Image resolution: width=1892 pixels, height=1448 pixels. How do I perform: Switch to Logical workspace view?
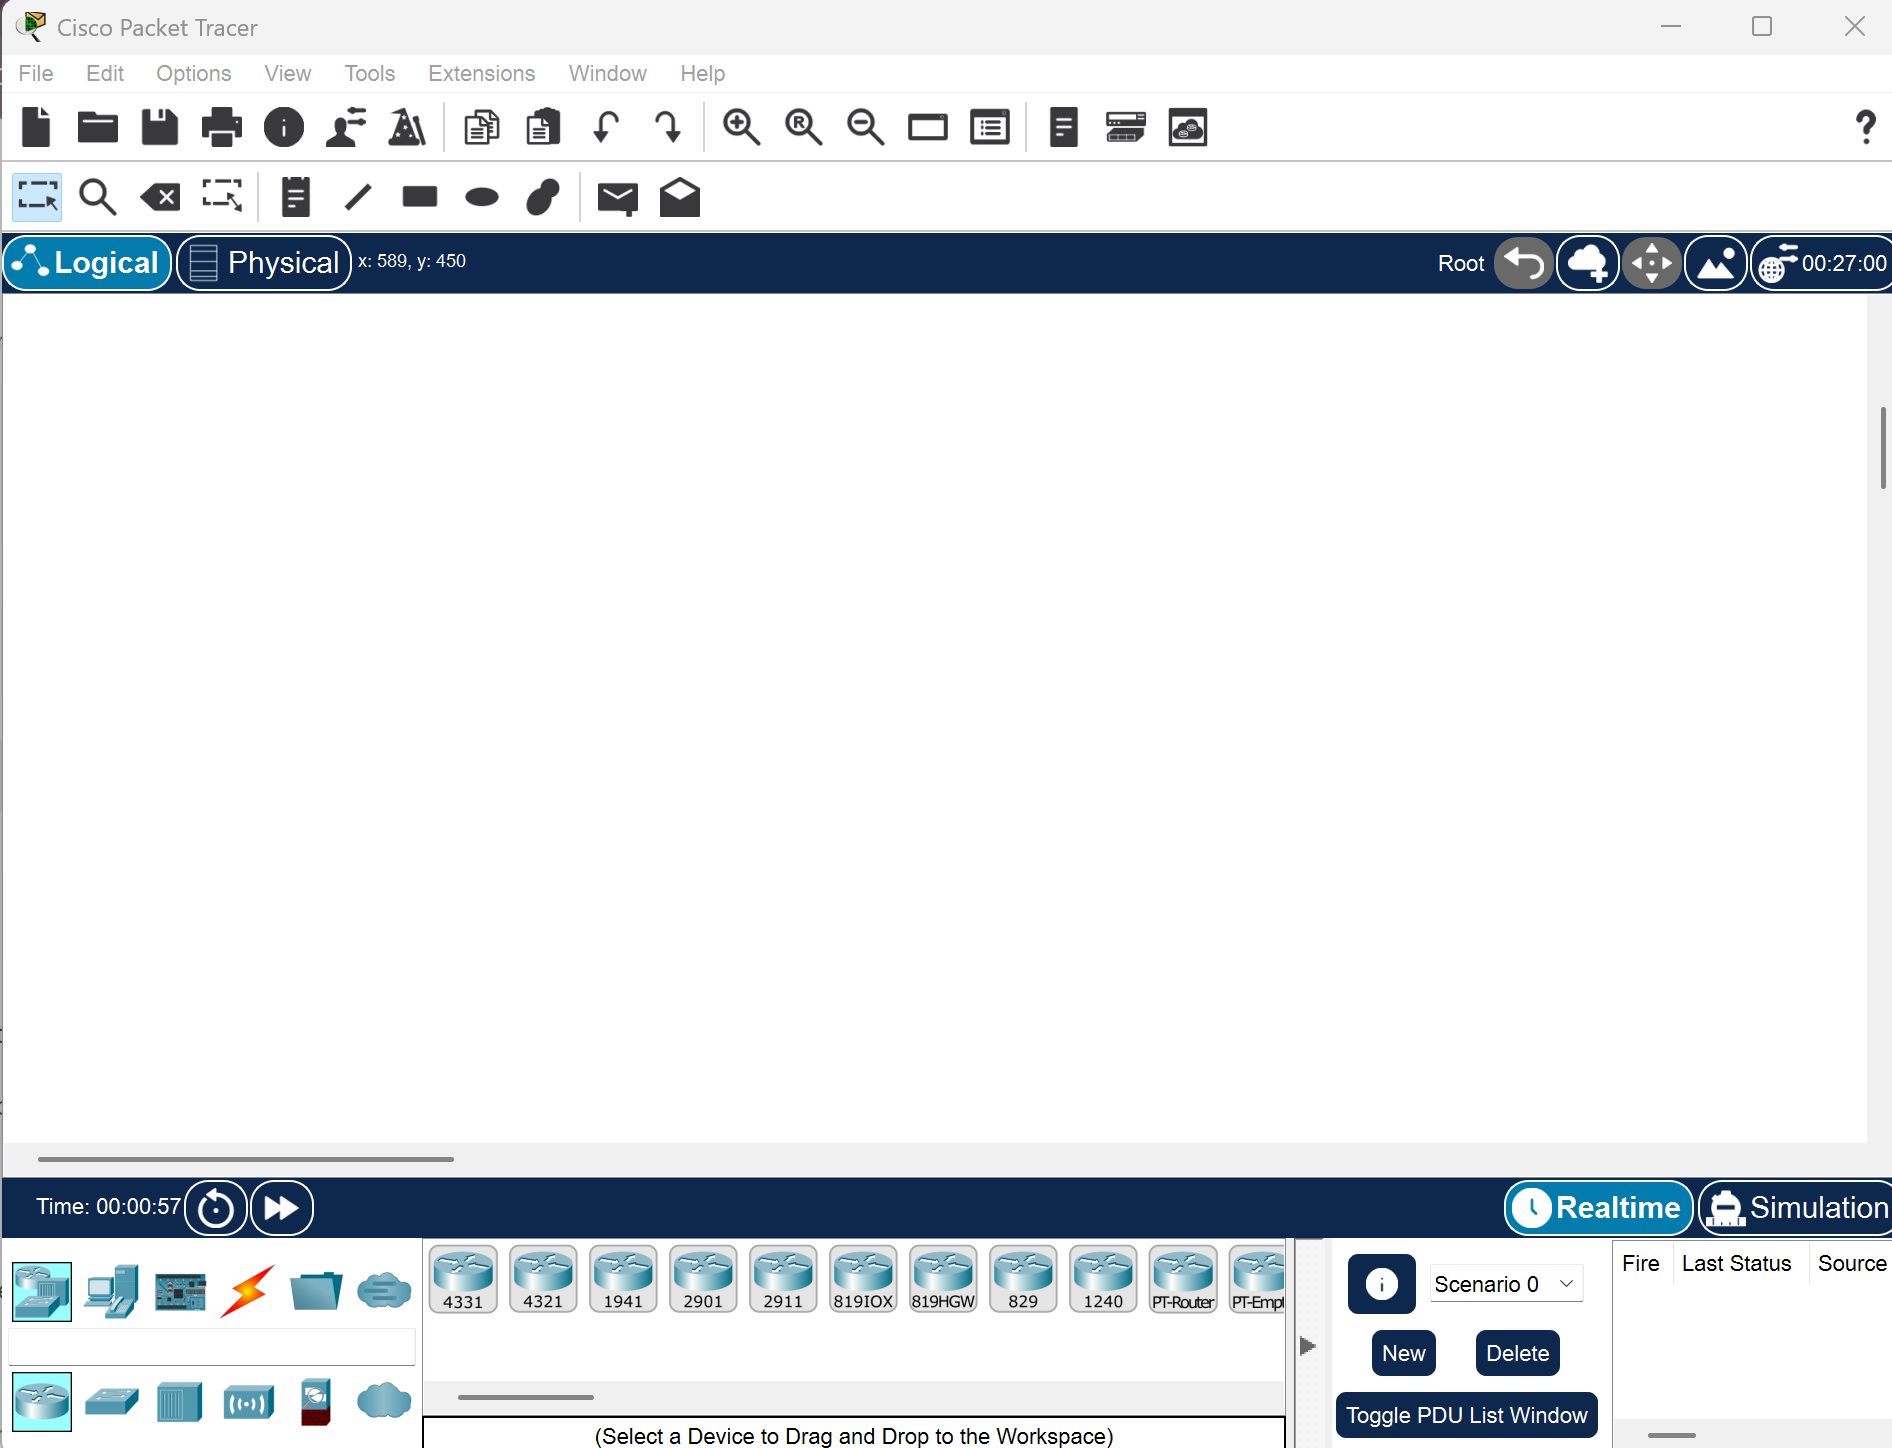(x=88, y=263)
